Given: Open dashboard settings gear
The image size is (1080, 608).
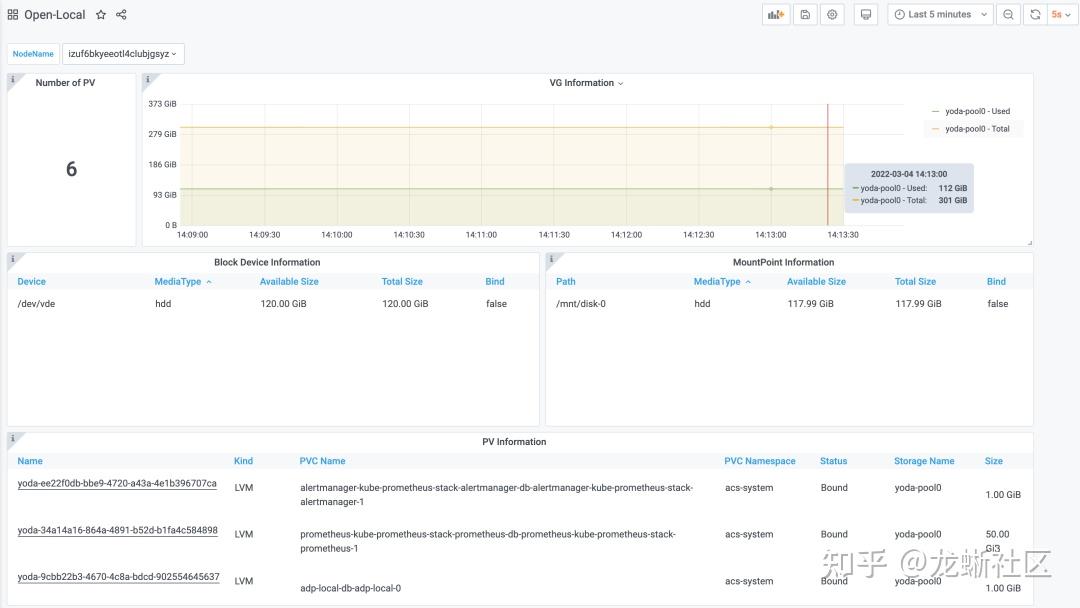Looking at the screenshot, I should [832, 14].
